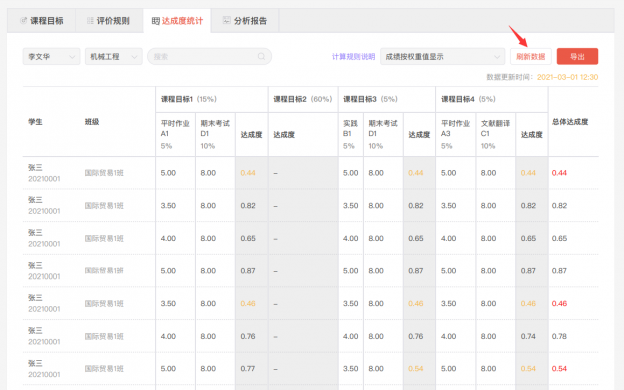Image resolution: width=624 pixels, height=390 pixels.
Task: Click the 分析报告 tab chart icon
Action: tap(226, 20)
